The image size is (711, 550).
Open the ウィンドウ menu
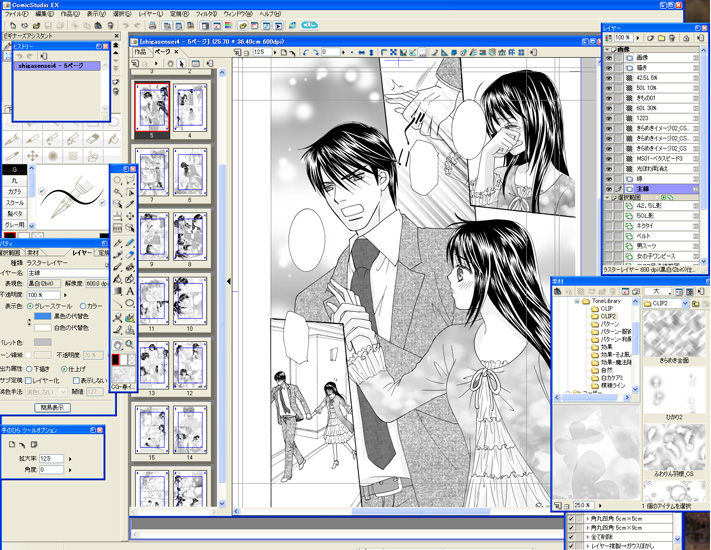pyautogui.click(x=237, y=14)
